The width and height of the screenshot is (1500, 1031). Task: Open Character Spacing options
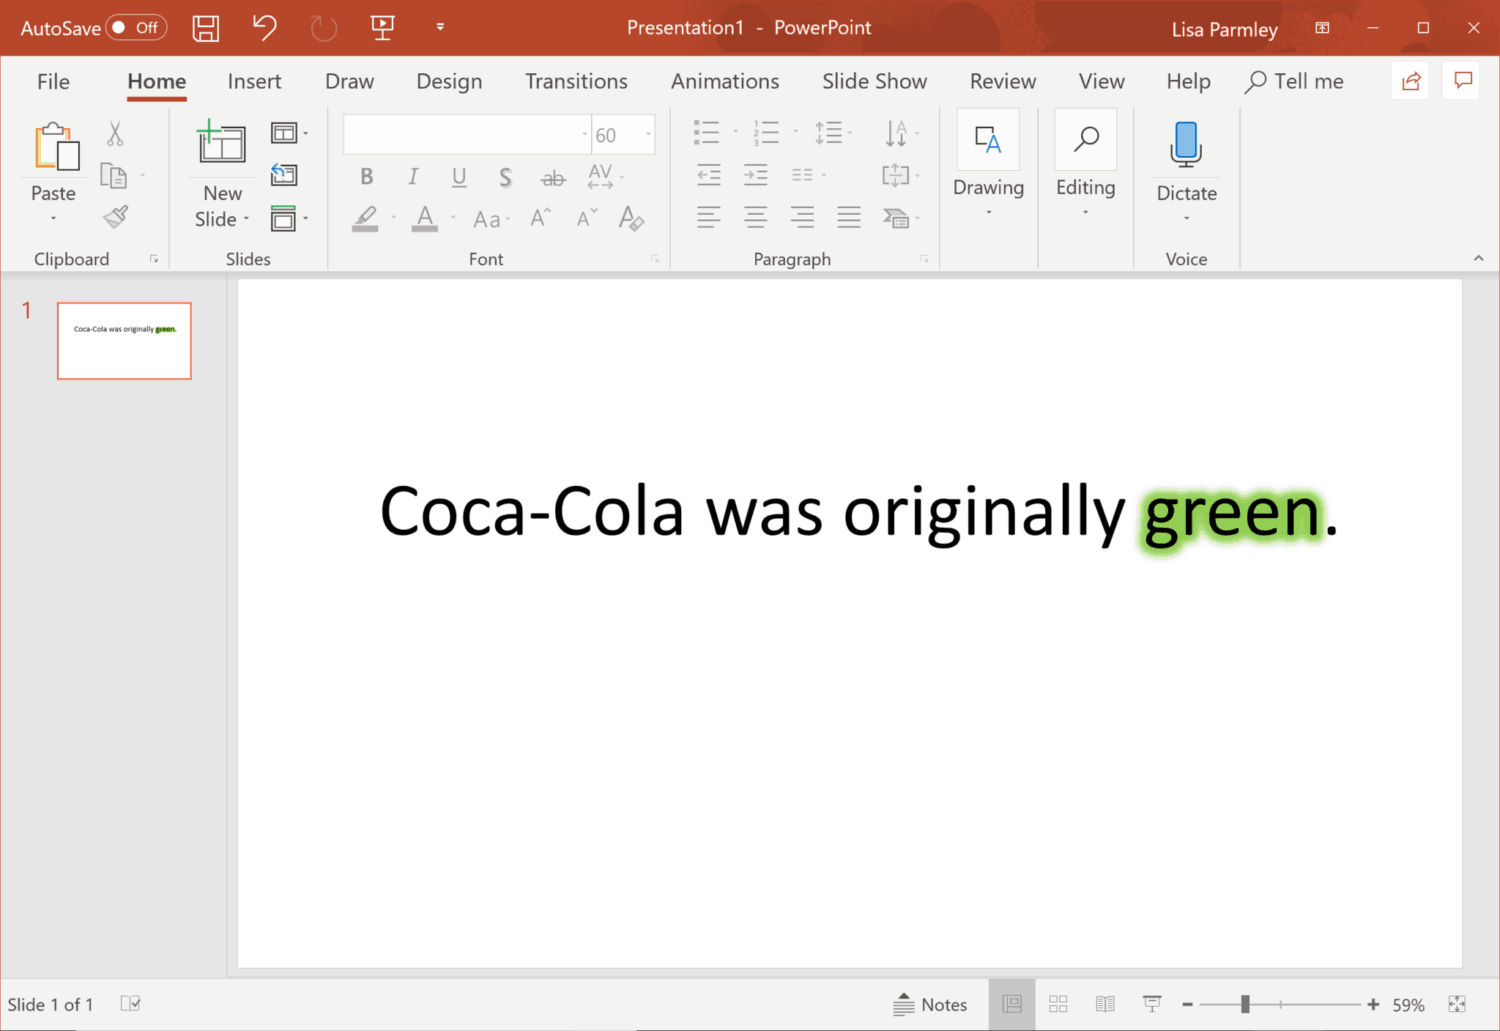pos(604,177)
